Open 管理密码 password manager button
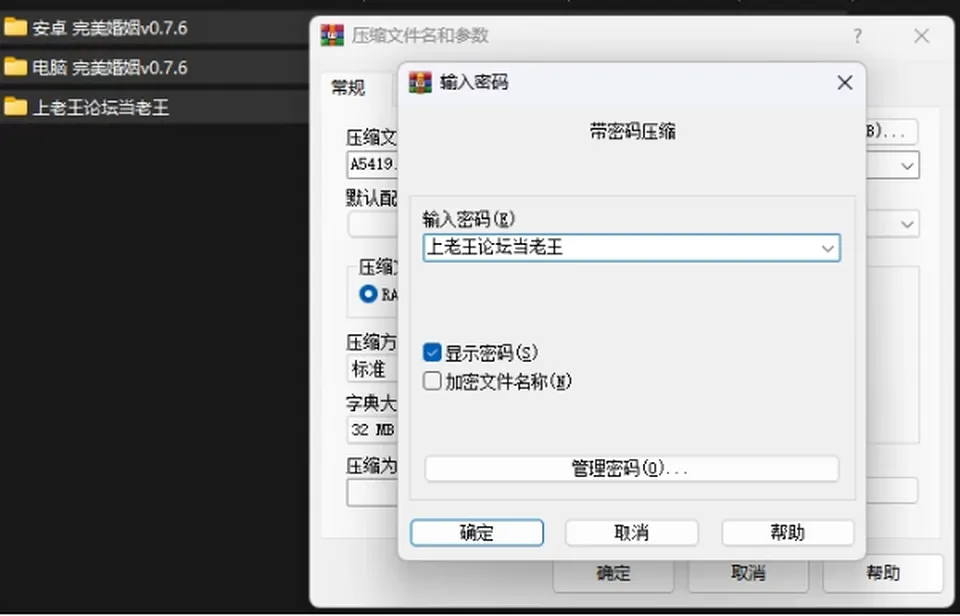The width and height of the screenshot is (960, 616). point(631,469)
